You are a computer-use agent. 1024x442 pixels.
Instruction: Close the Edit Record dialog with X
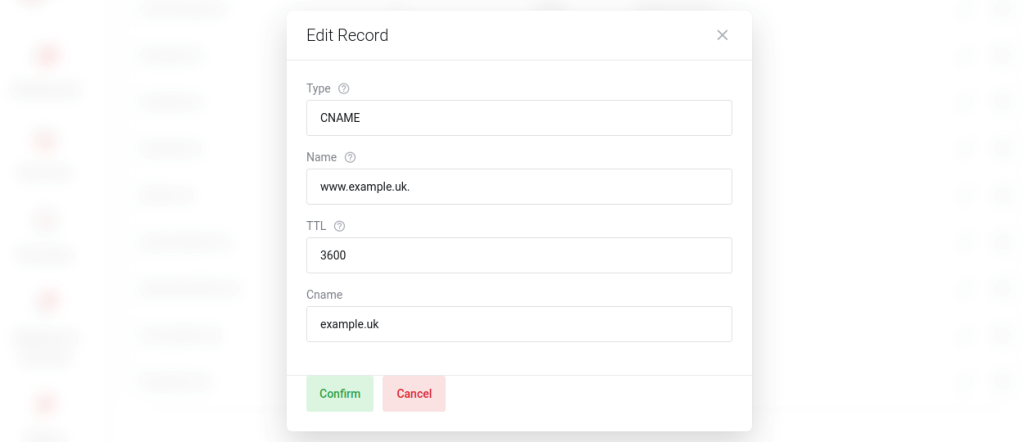pos(722,35)
